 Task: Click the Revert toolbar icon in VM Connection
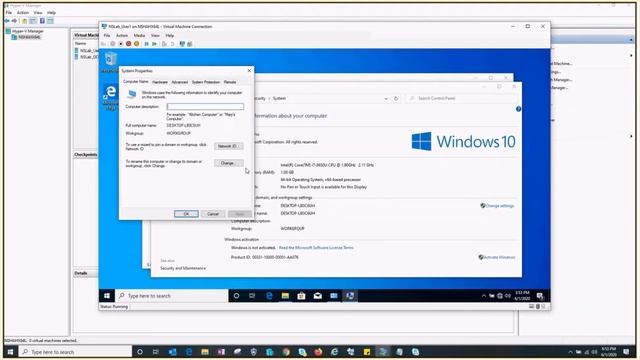click(x=172, y=44)
